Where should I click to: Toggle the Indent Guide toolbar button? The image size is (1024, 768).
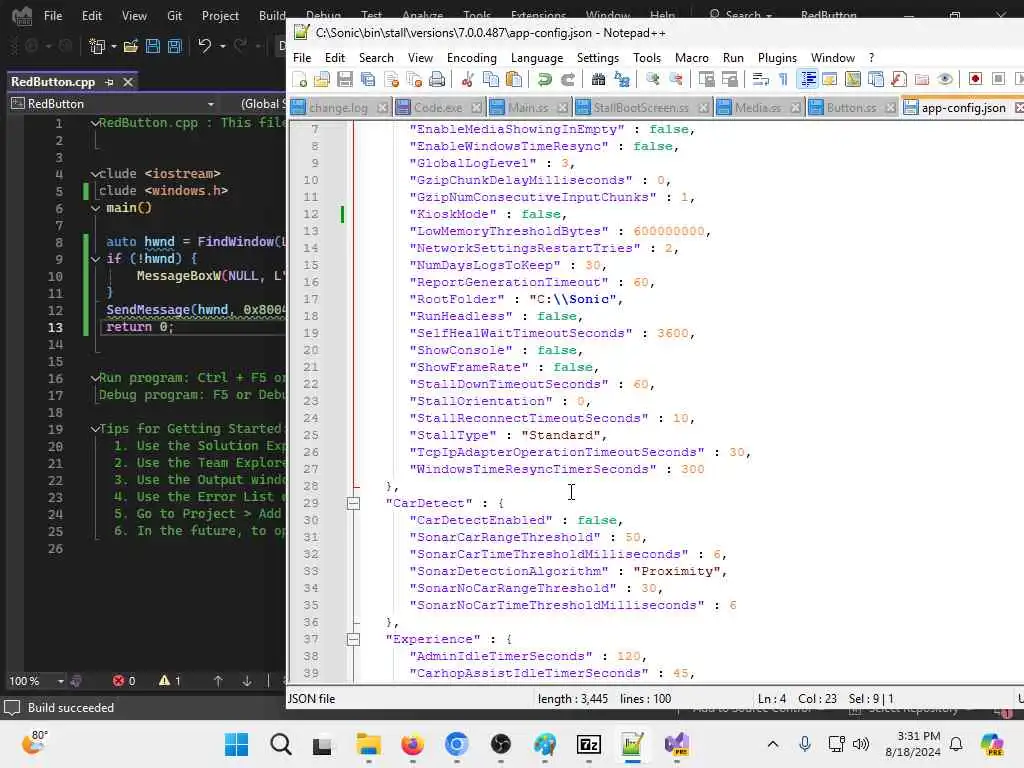tap(807, 80)
